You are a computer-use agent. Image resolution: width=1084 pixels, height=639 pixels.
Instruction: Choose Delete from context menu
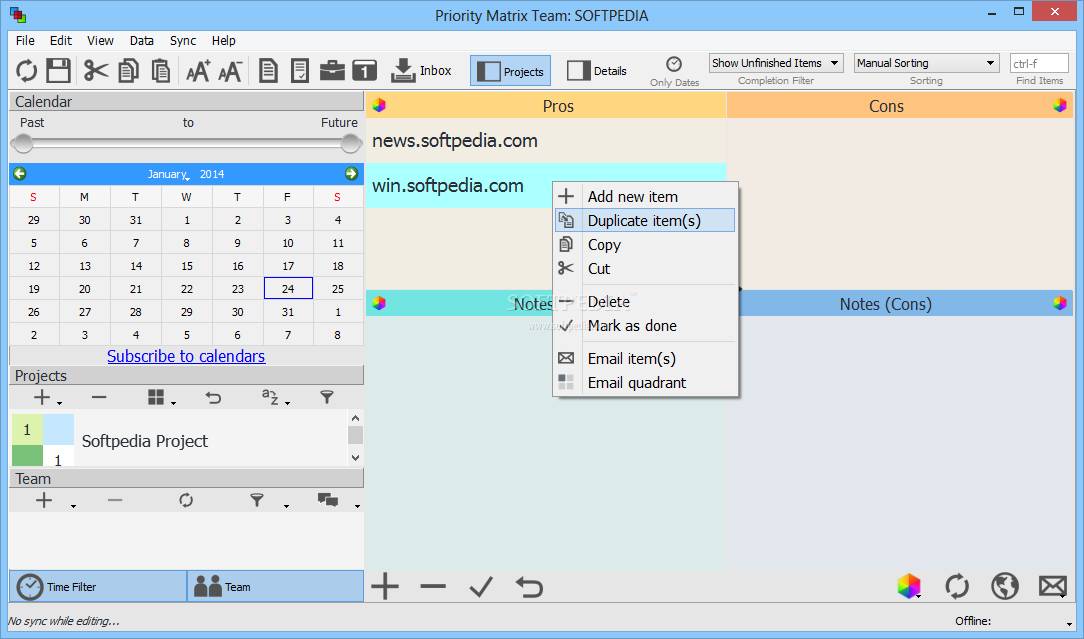645,302
